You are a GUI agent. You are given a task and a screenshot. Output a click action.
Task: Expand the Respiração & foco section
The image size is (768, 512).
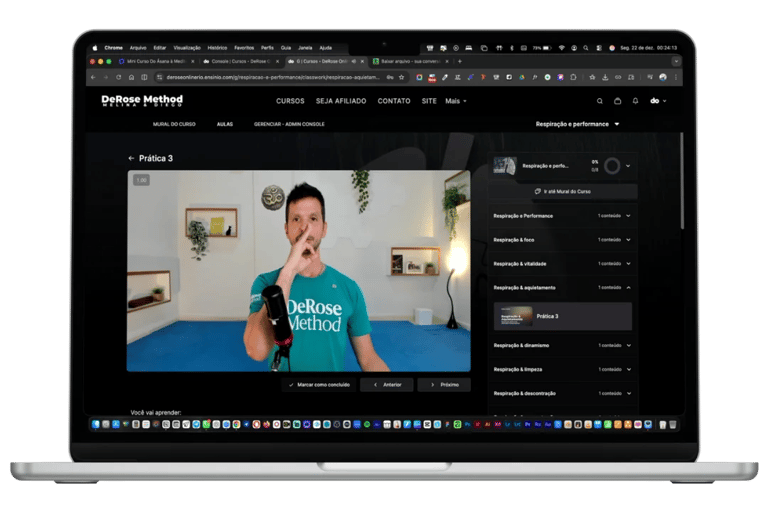[x=562, y=240]
